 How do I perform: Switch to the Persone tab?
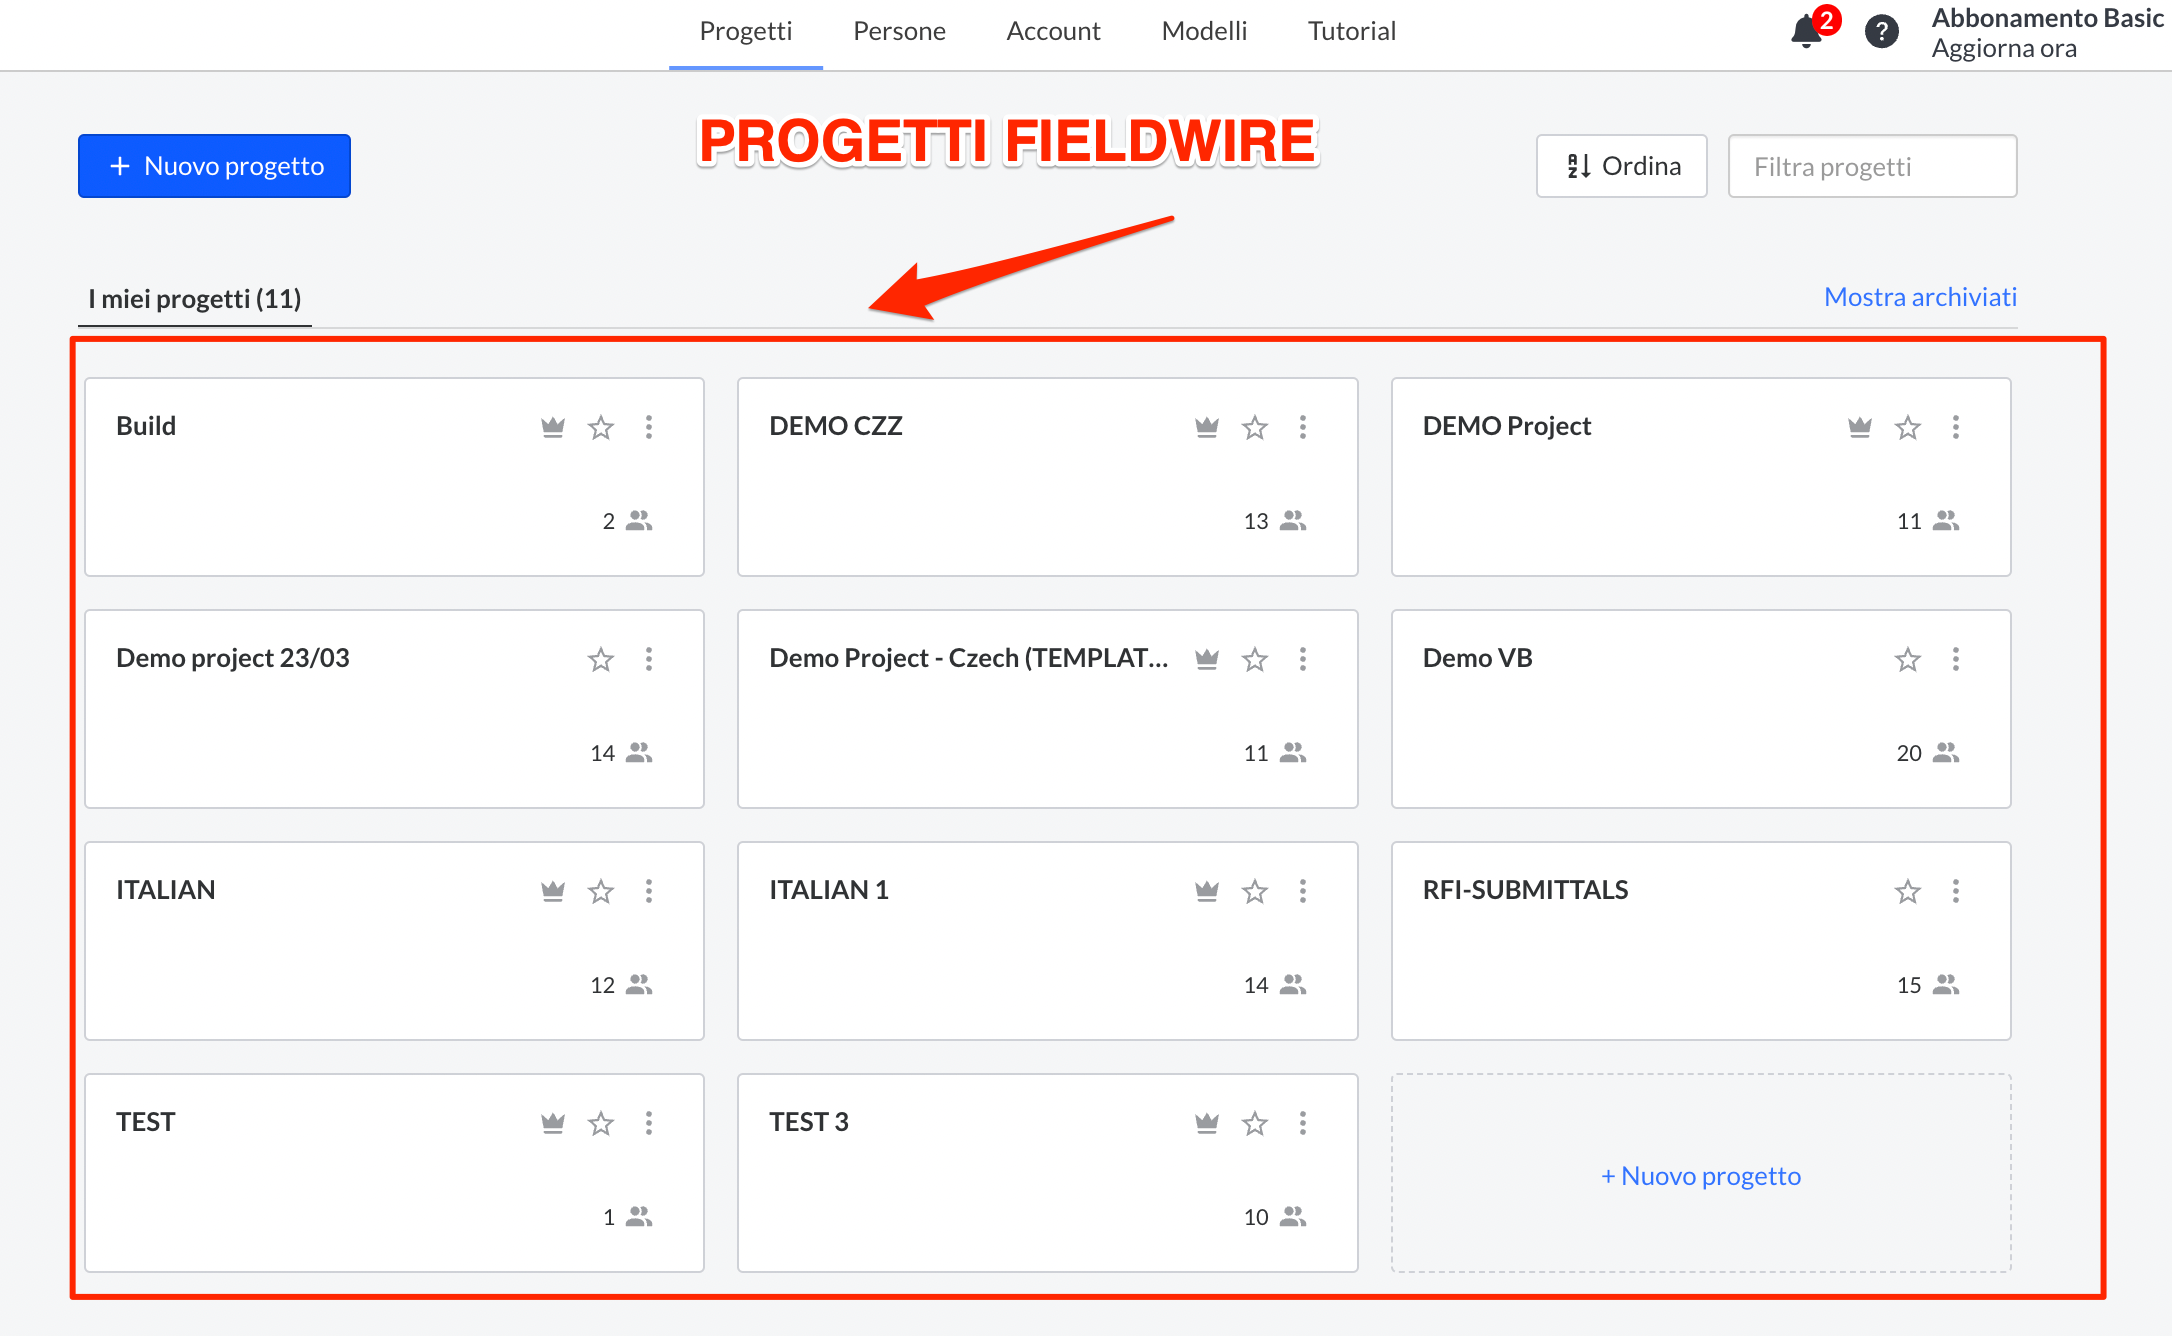tap(899, 32)
